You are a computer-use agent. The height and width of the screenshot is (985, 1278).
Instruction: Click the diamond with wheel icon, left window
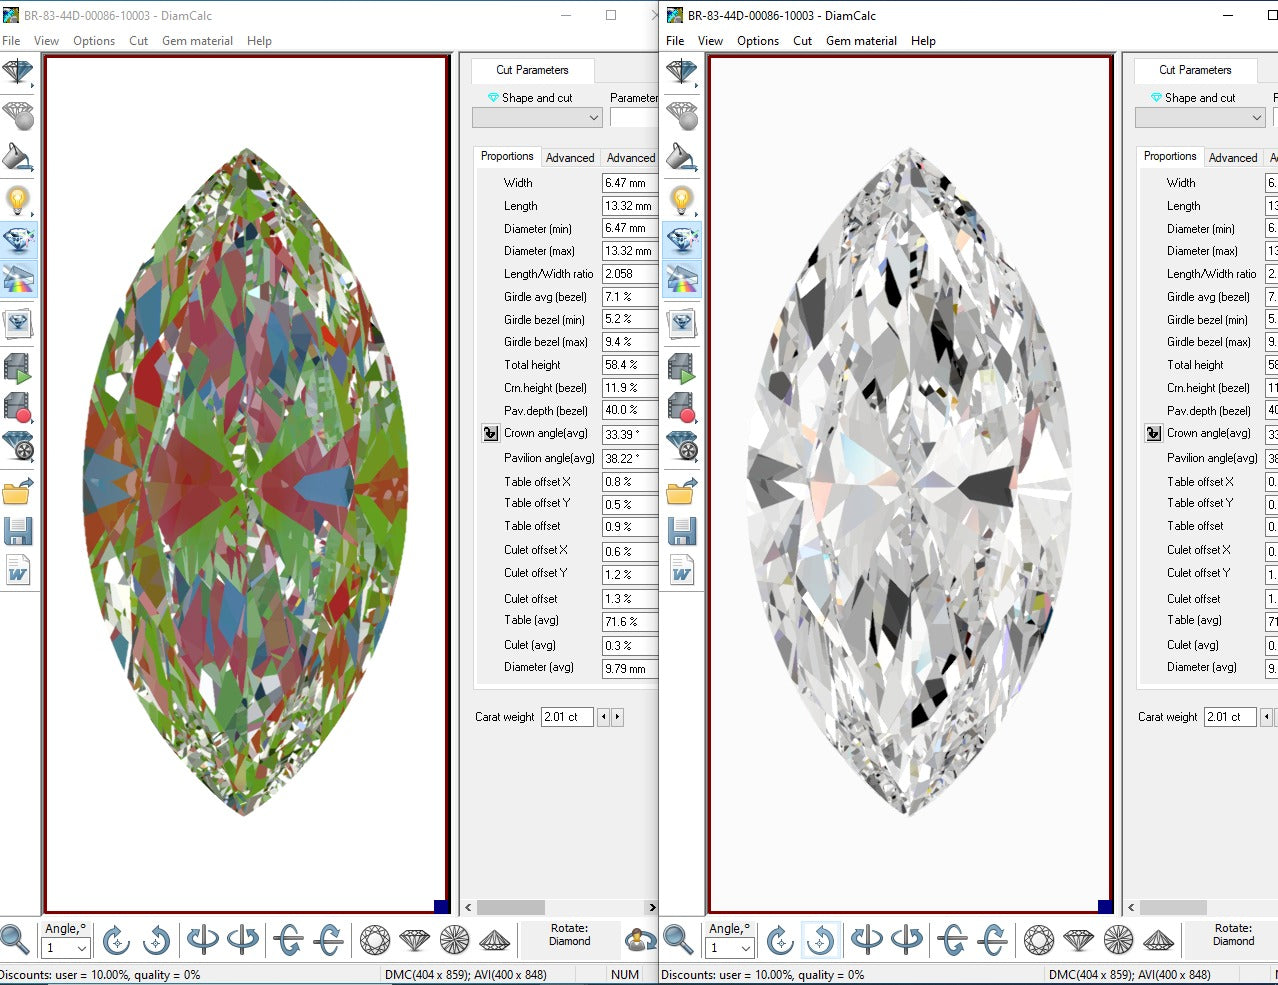(18, 446)
